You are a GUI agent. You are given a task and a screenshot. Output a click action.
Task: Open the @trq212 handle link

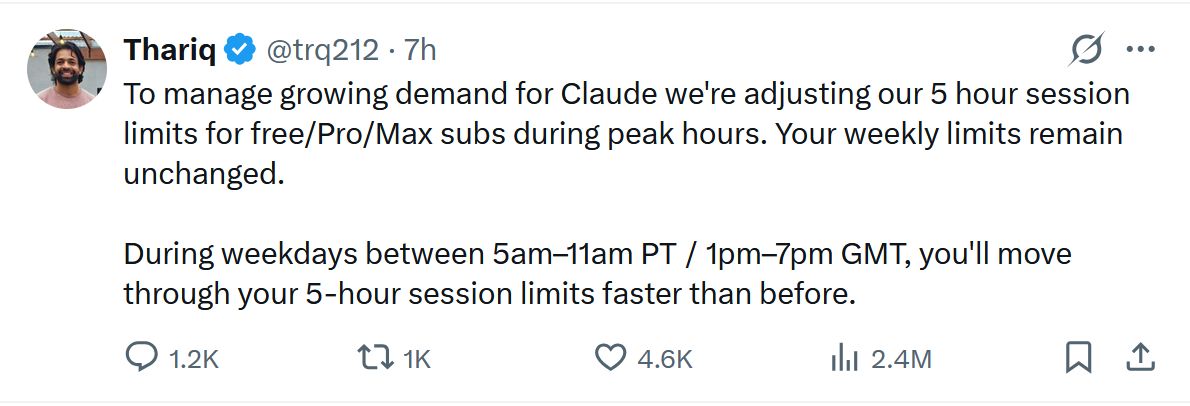320,48
